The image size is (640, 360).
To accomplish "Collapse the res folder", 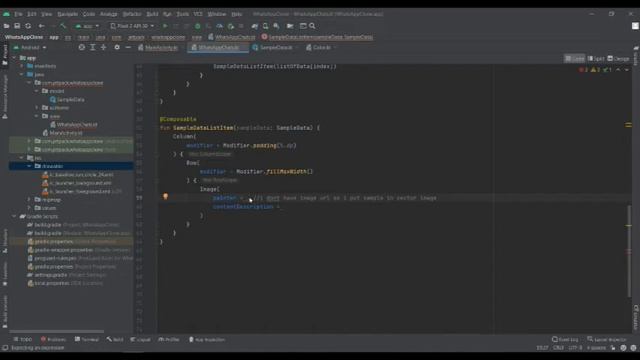I will click(22, 158).
